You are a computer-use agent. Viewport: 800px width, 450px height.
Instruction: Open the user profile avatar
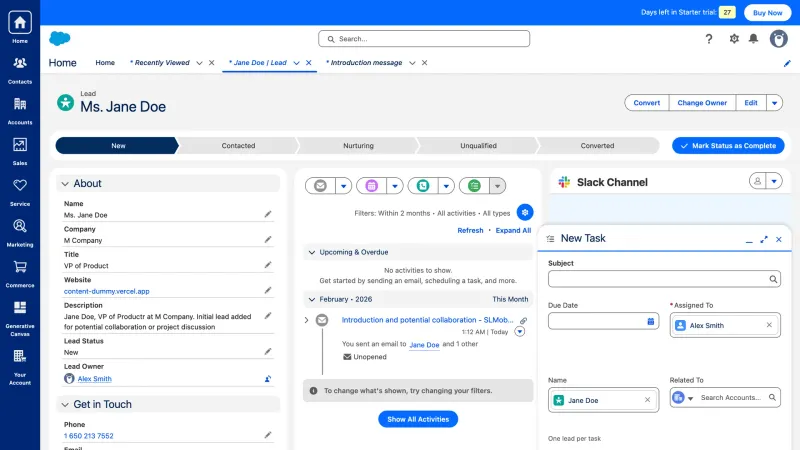(x=779, y=39)
